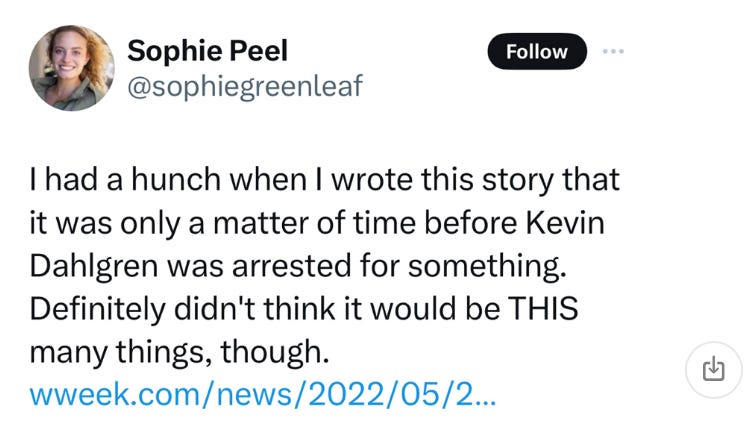Screen dimensions: 756x422
Task: Click 'arrested for something' tweet line
Action: pos(298,266)
